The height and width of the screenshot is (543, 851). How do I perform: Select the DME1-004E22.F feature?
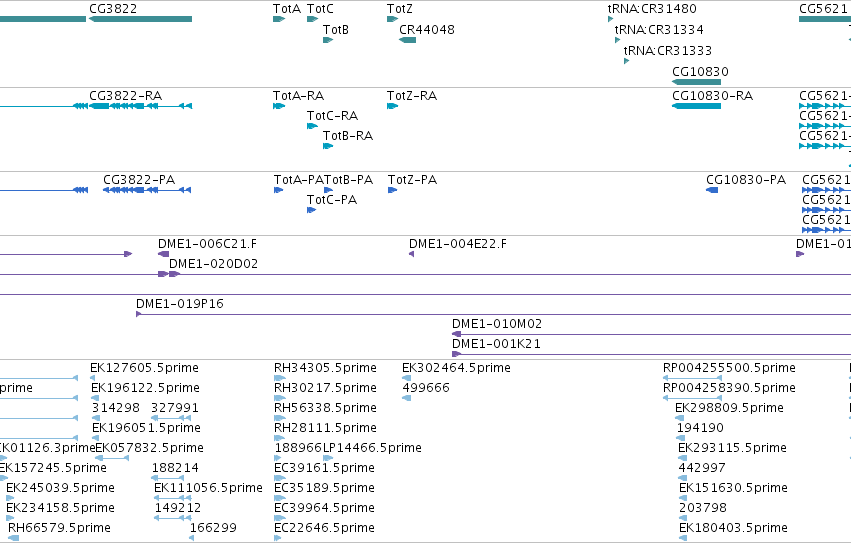click(411, 254)
